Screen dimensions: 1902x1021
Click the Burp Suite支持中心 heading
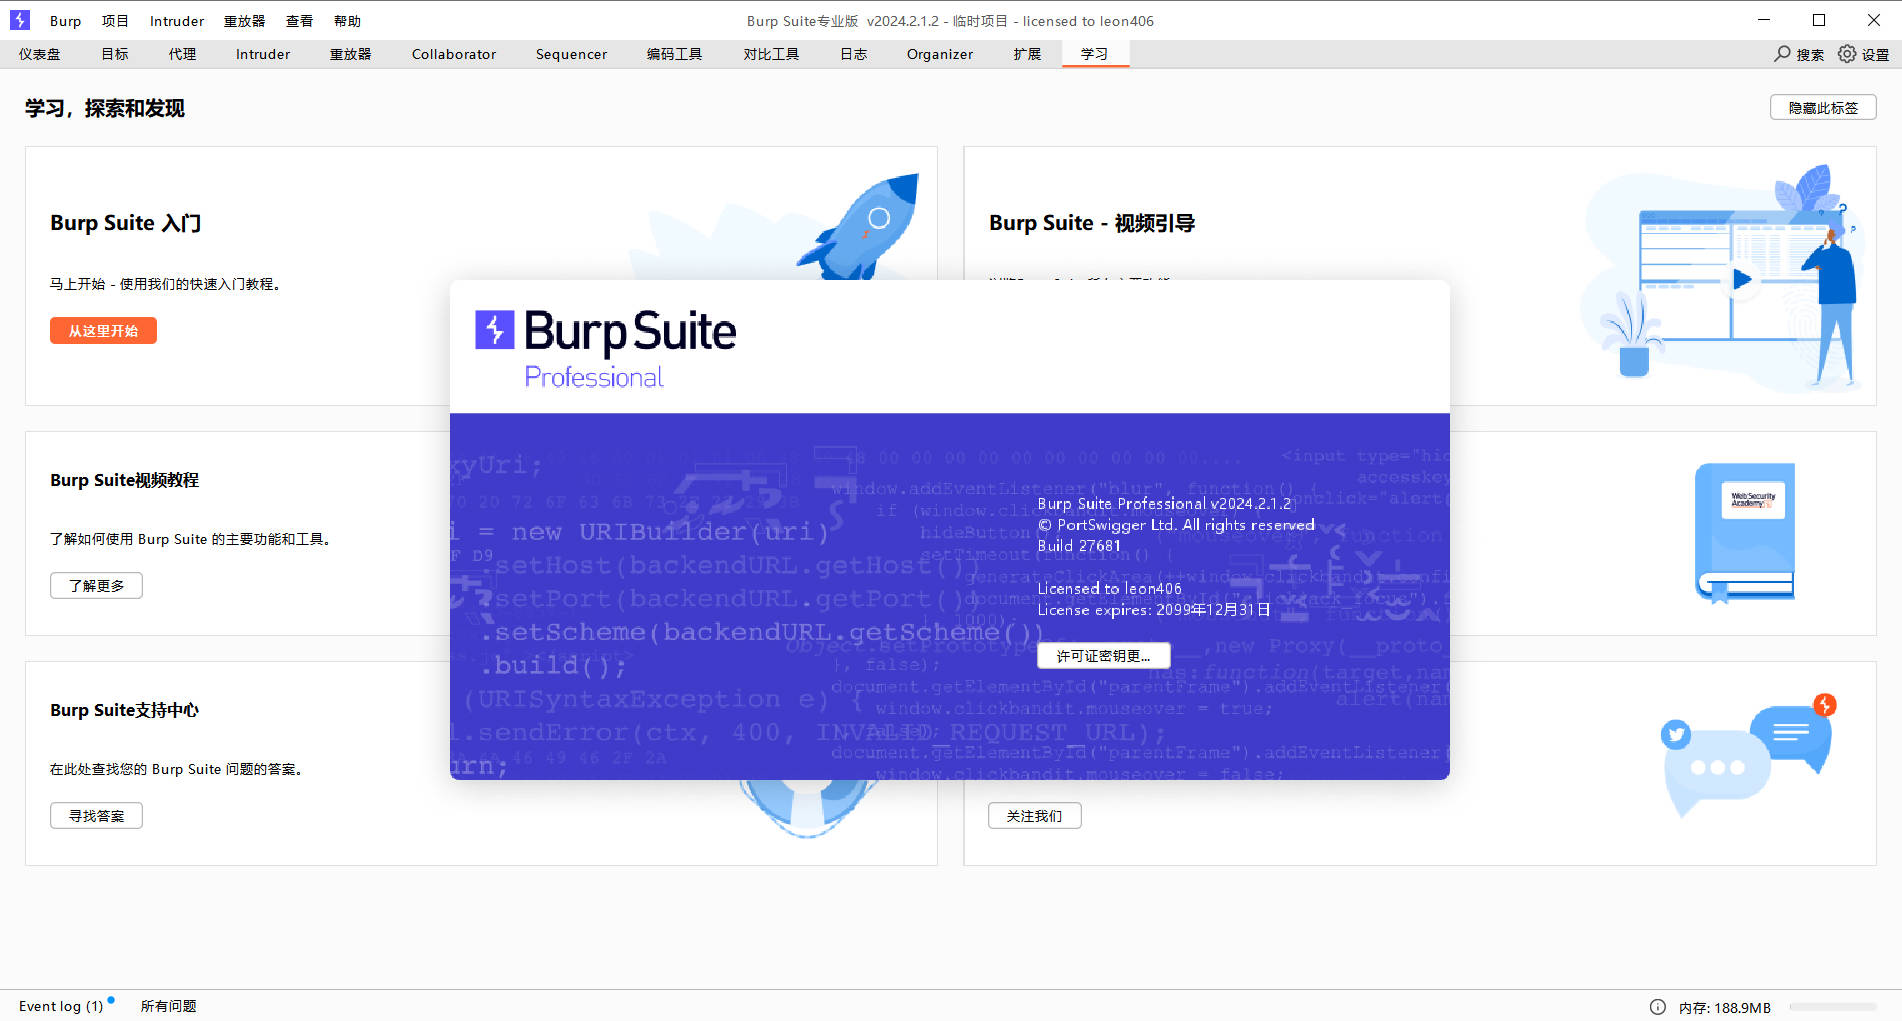[x=125, y=710]
